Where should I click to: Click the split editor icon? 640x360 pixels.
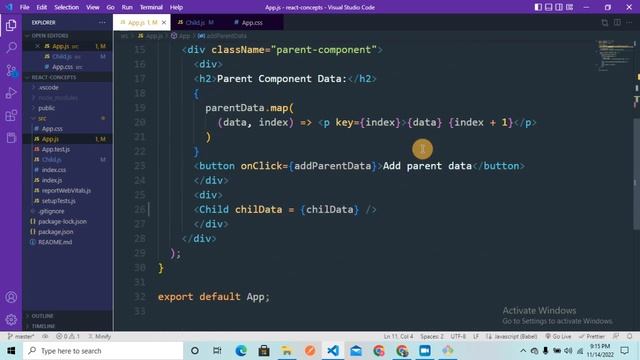617,22
